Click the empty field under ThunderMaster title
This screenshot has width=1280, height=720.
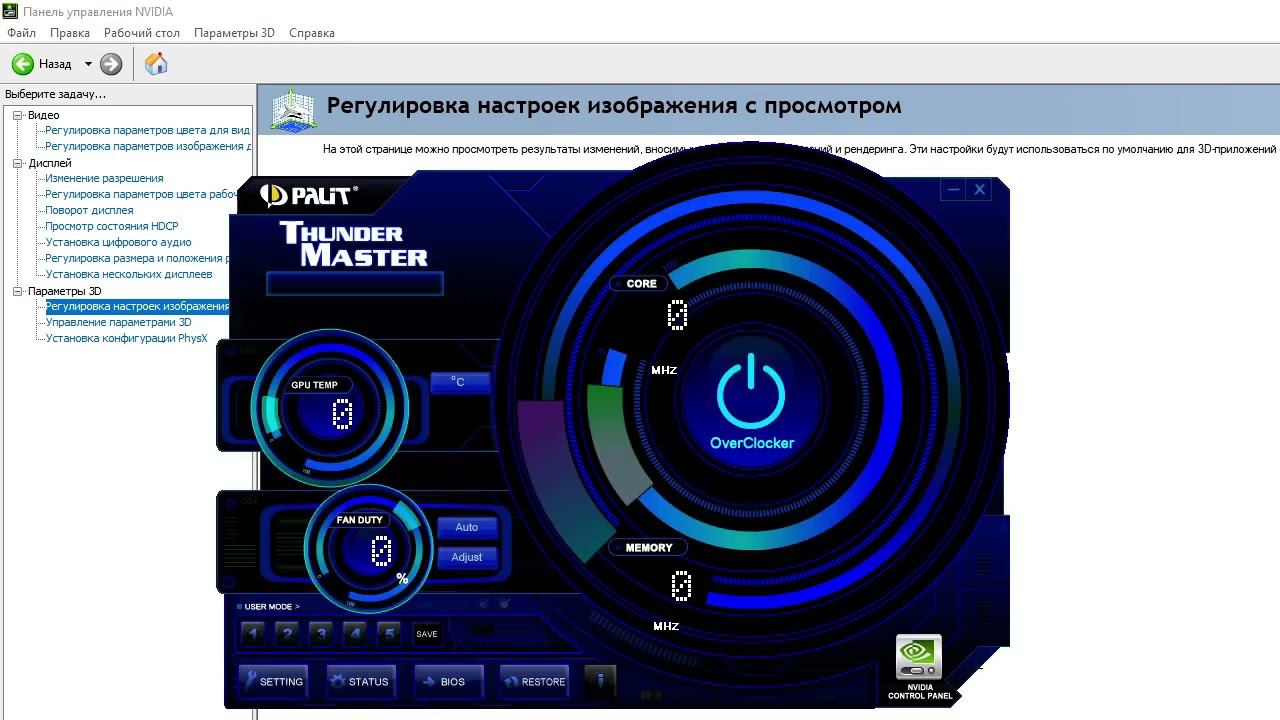pyautogui.click(x=355, y=284)
